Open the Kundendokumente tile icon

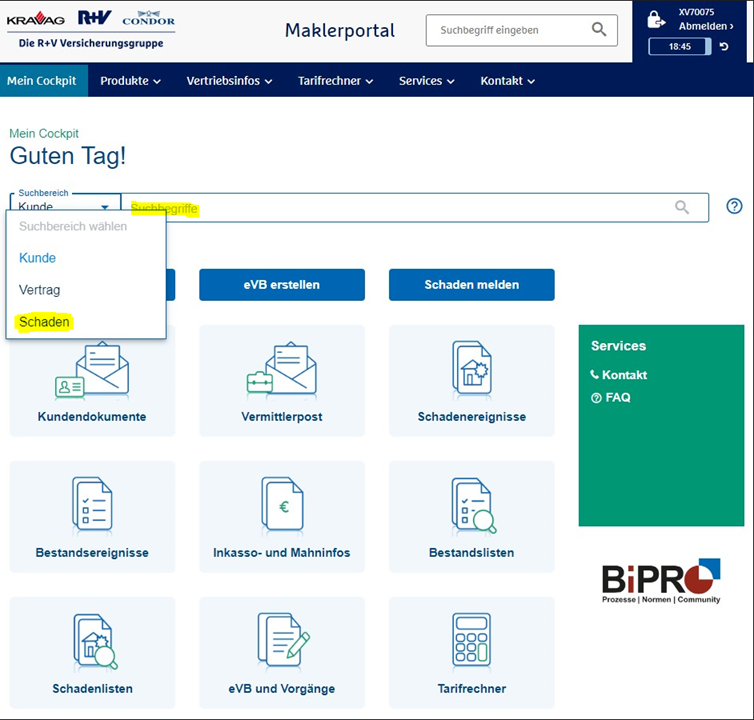click(92, 371)
